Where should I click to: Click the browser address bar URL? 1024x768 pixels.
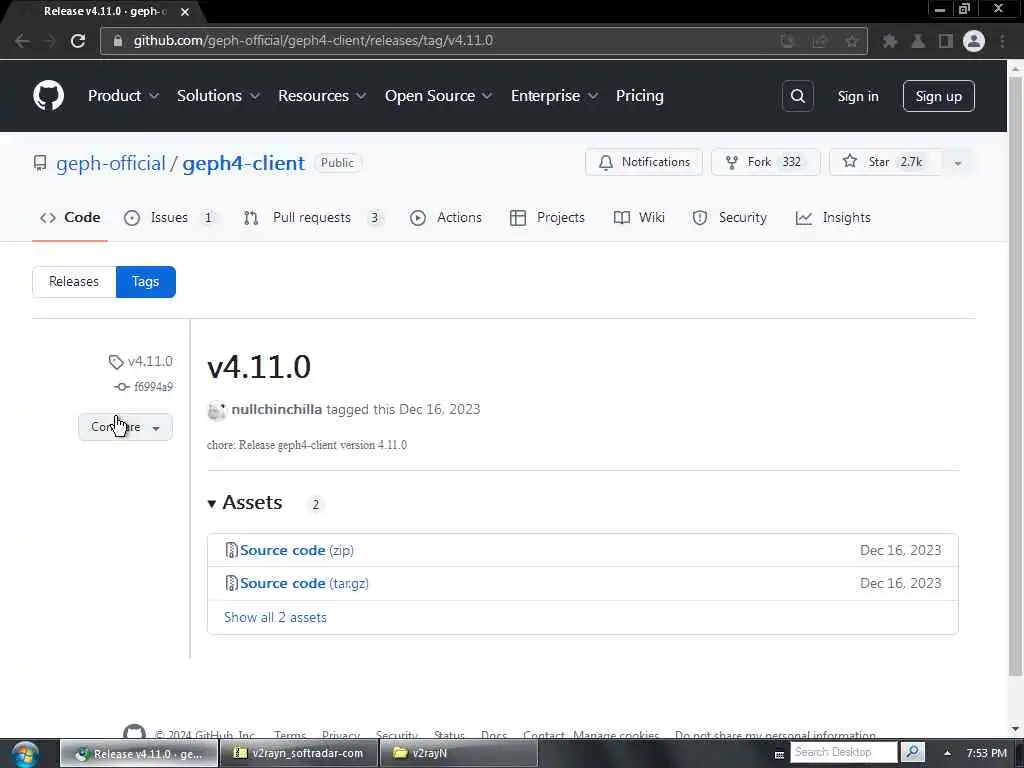point(313,40)
